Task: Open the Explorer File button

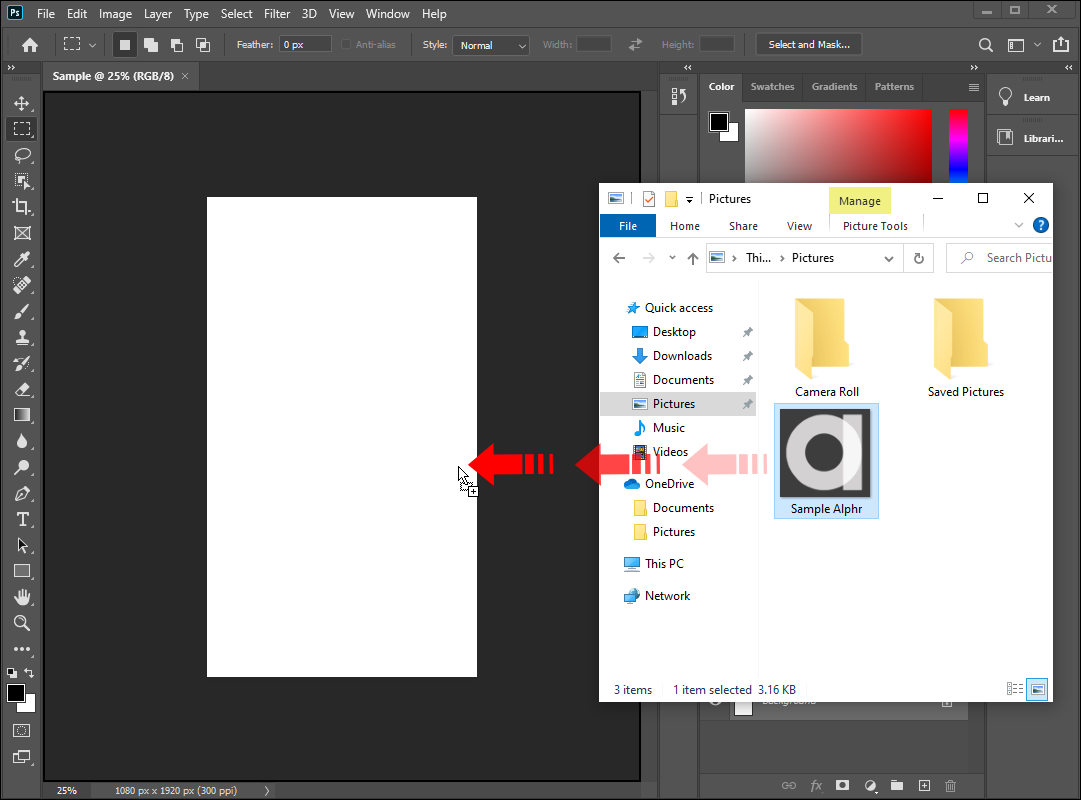Action: [x=627, y=226]
